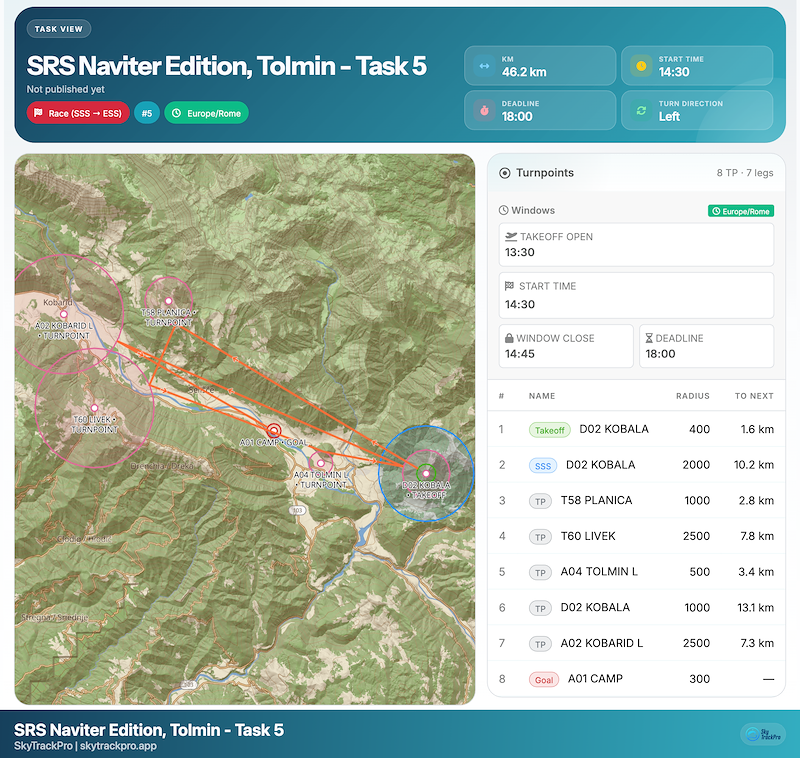
Task: Click the T60 LIVEK turnpoint marker on map
Action: pyautogui.click(x=94, y=408)
